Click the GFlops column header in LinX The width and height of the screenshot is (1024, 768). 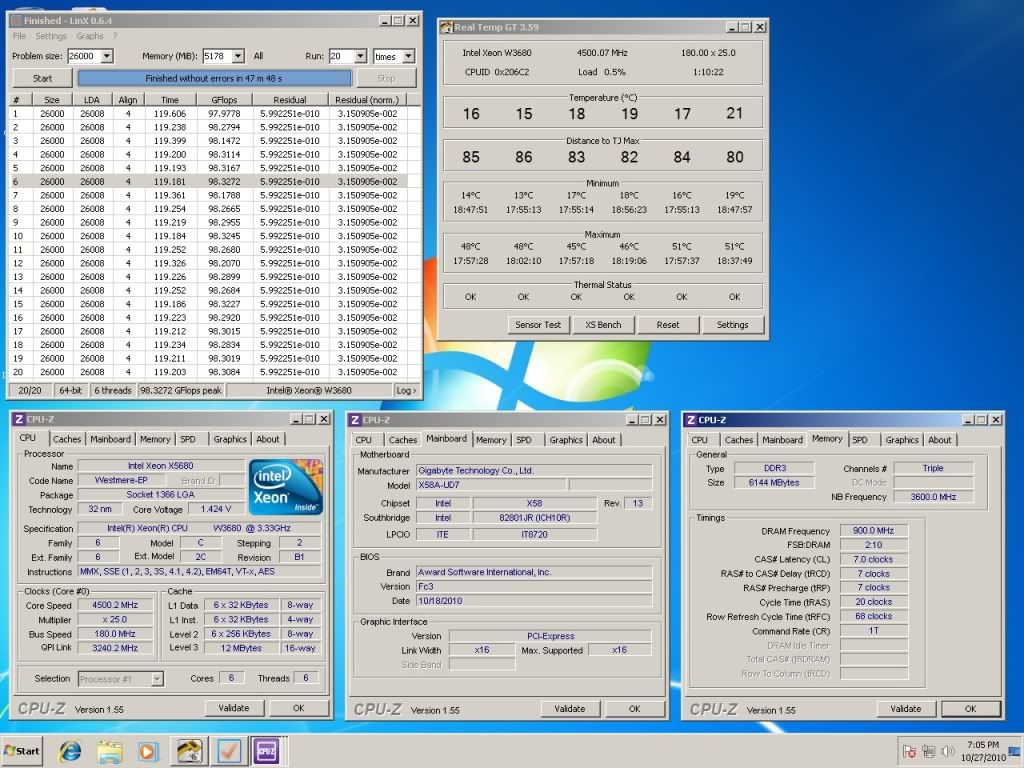point(224,100)
